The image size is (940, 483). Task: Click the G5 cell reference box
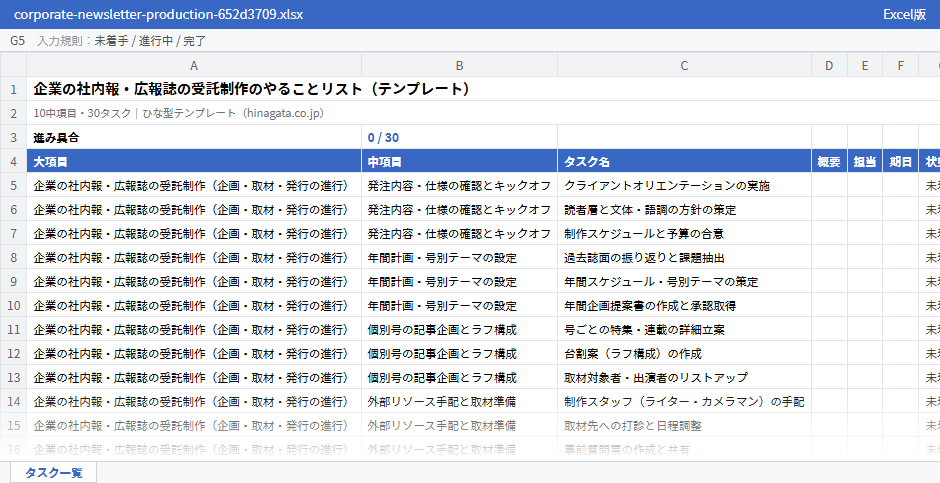tap(17, 41)
